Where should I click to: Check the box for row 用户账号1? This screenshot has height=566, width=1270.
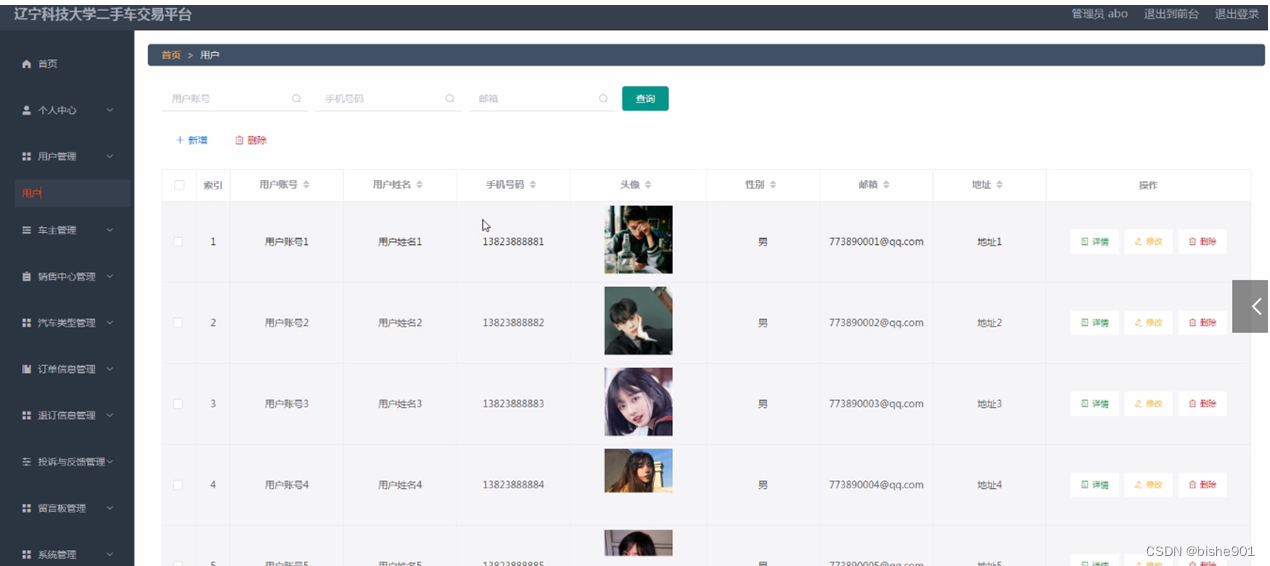pos(179,242)
